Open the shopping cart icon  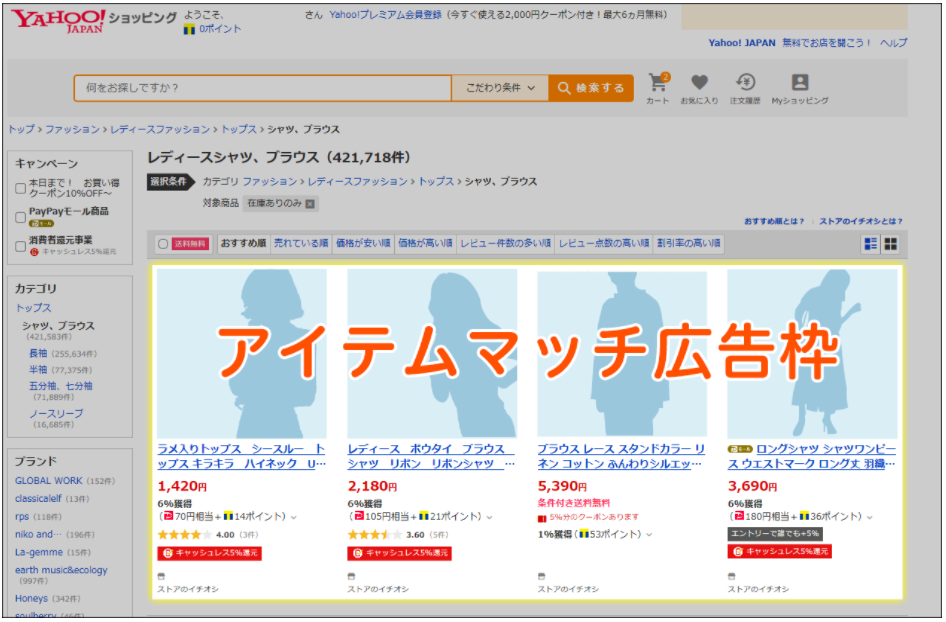[x=658, y=83]
